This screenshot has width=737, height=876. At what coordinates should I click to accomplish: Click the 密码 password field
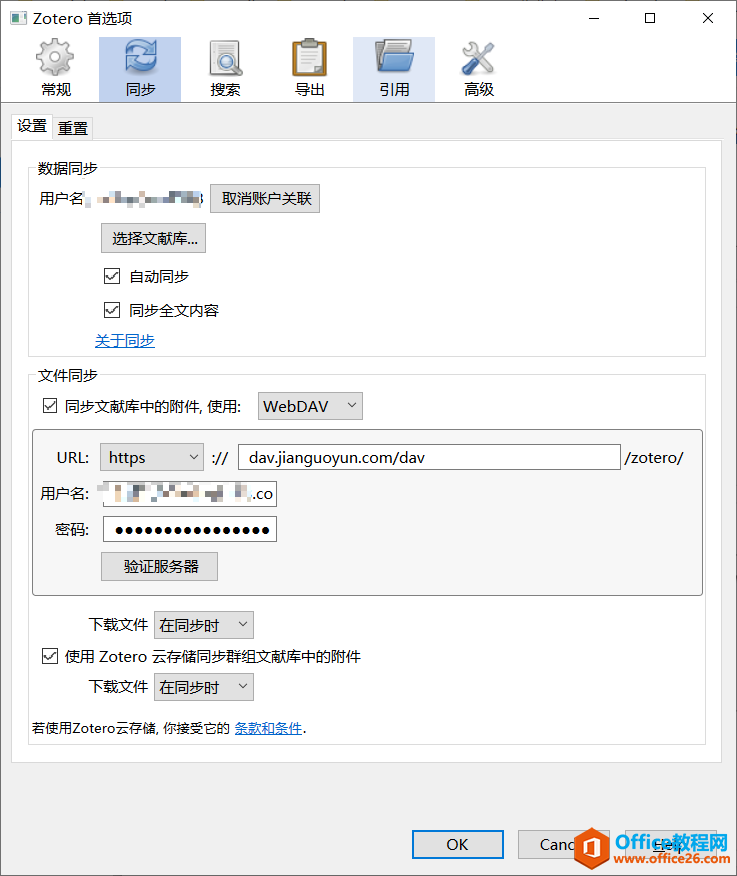click(x=190, y=530)
